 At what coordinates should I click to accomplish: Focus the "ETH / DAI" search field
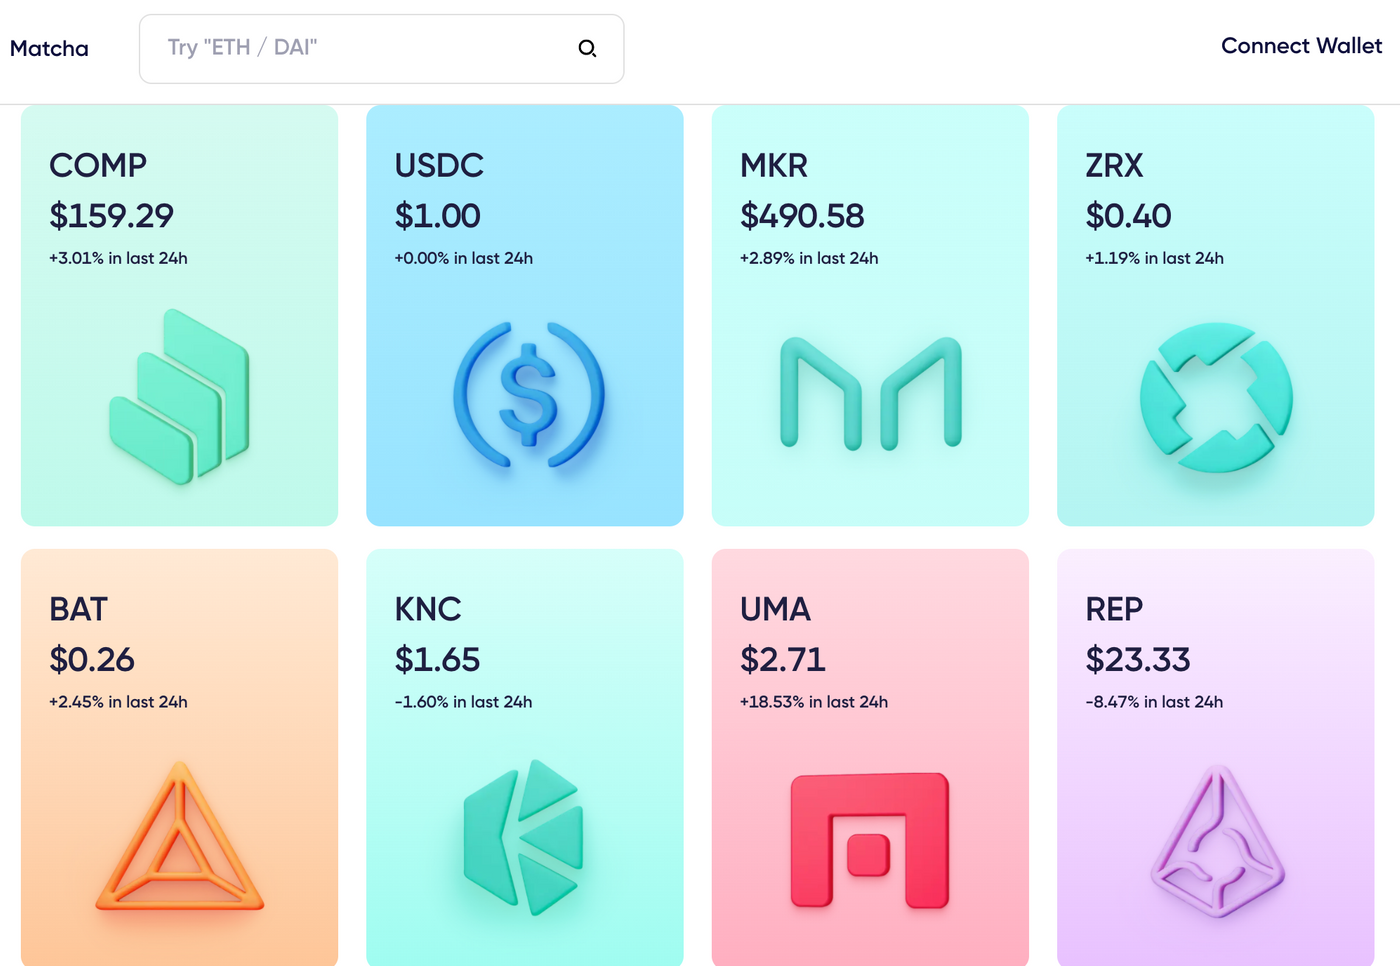381,48
